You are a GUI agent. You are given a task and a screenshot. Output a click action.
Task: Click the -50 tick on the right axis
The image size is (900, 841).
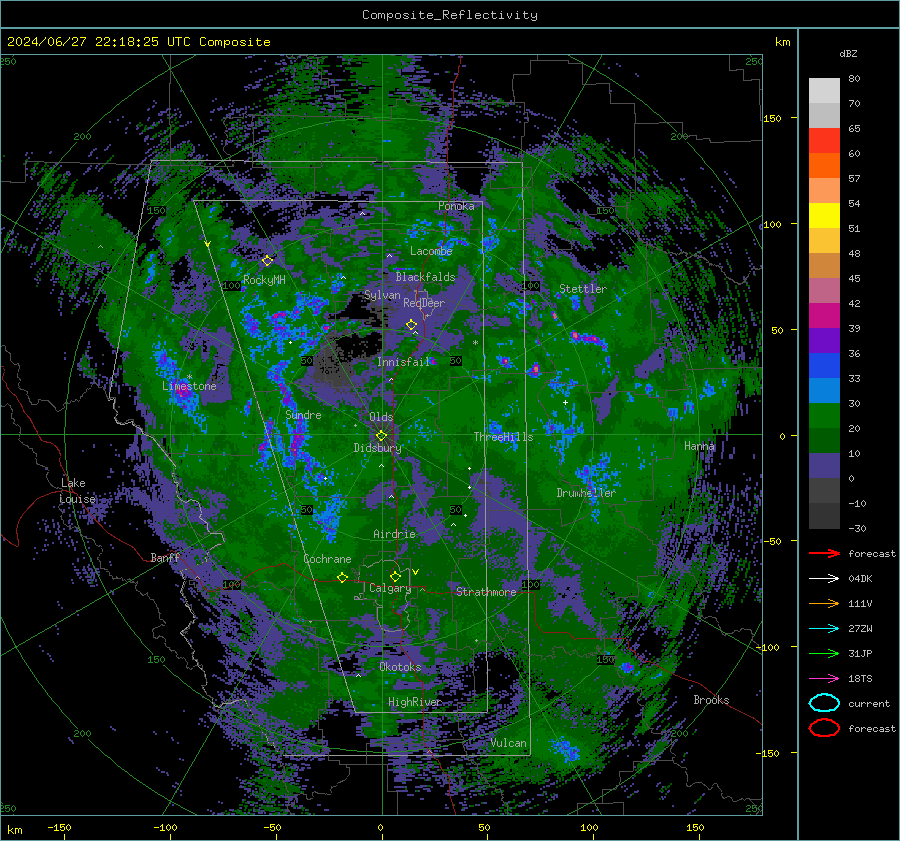[x=772, y=541]
